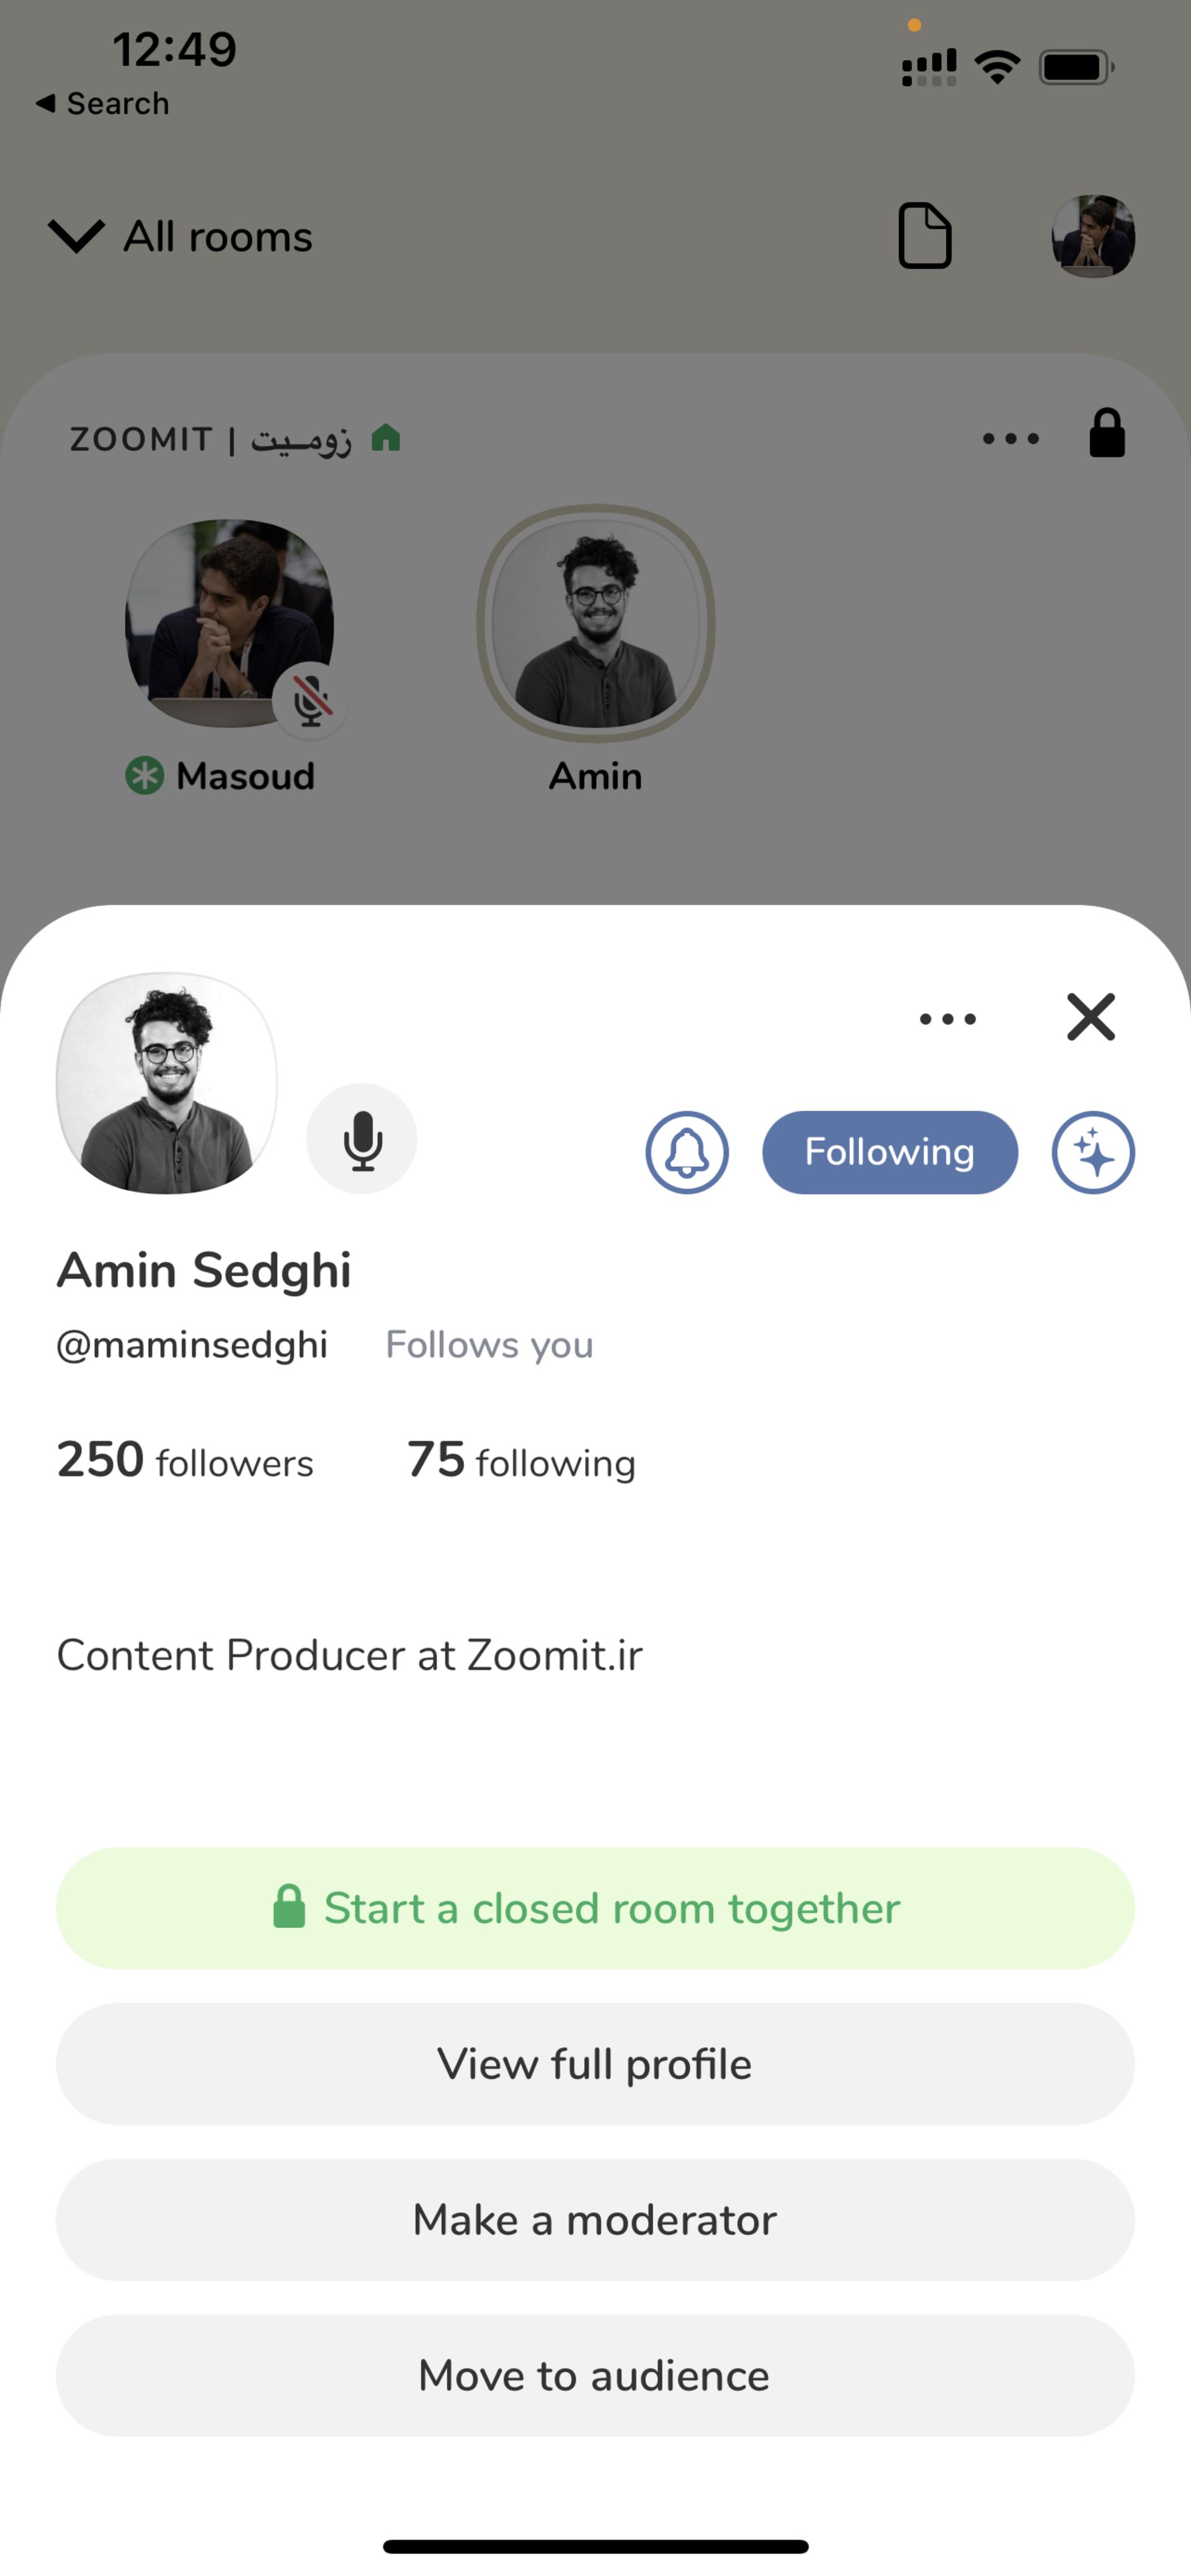
Task: View the 250 followers list
Action: pos(185,1461)
